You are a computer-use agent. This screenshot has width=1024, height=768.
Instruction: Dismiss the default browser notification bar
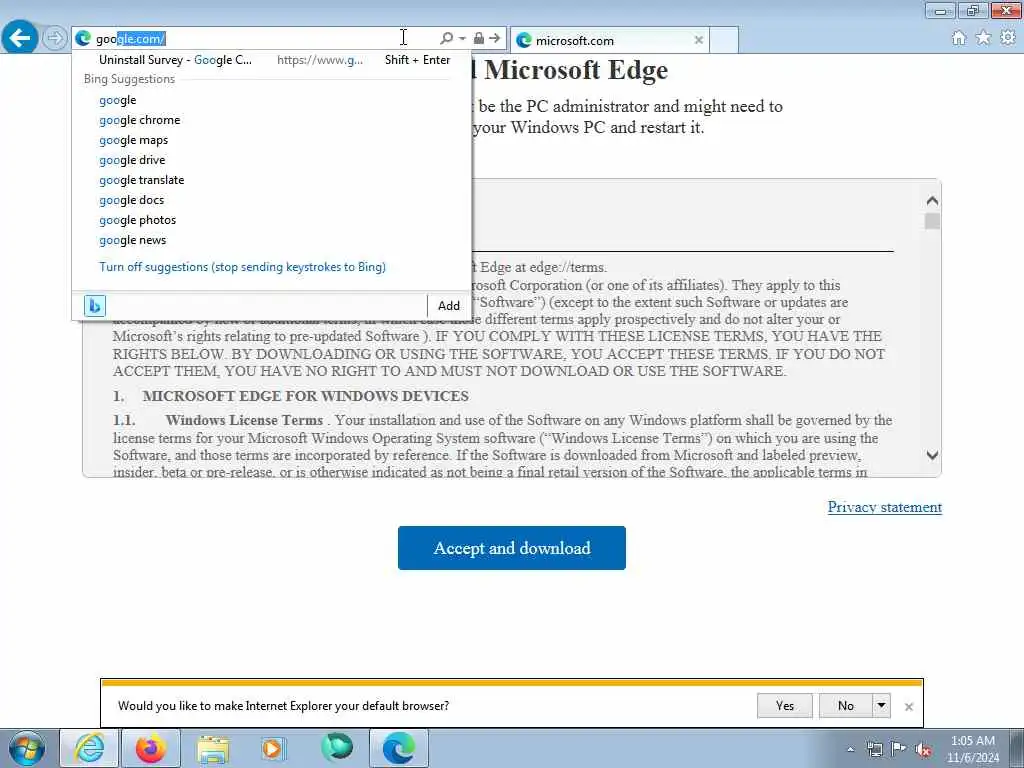(908, 707)
